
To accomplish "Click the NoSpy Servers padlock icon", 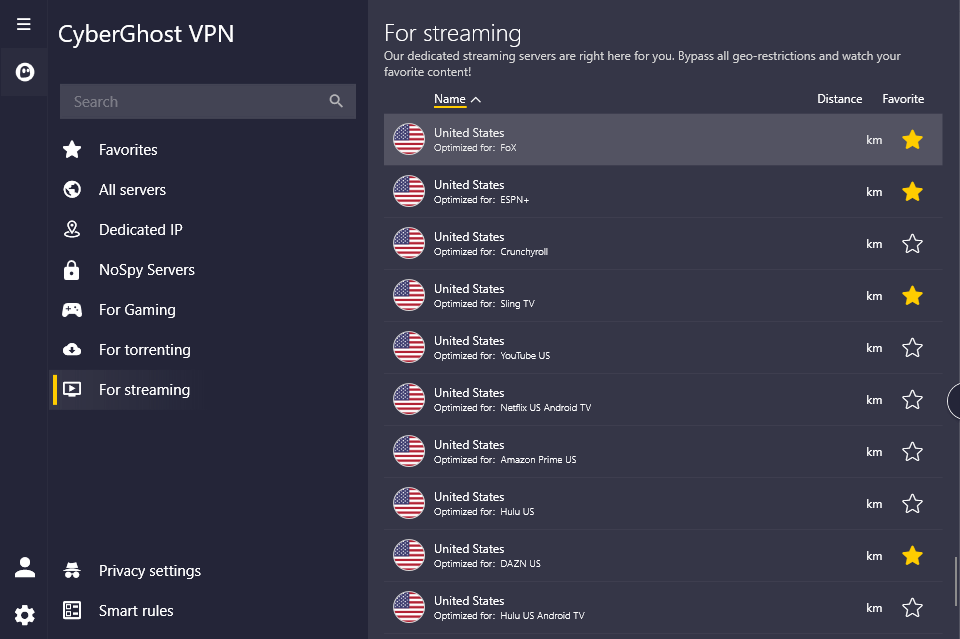I will (x=71, y=269).
